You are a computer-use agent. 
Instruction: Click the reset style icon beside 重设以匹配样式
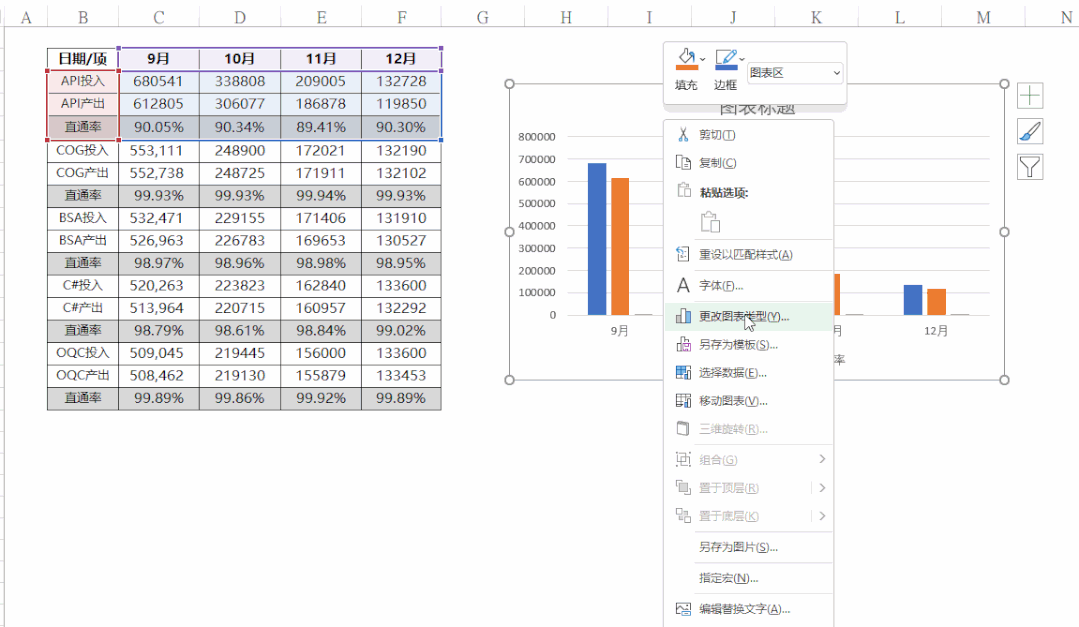point(683,255)
